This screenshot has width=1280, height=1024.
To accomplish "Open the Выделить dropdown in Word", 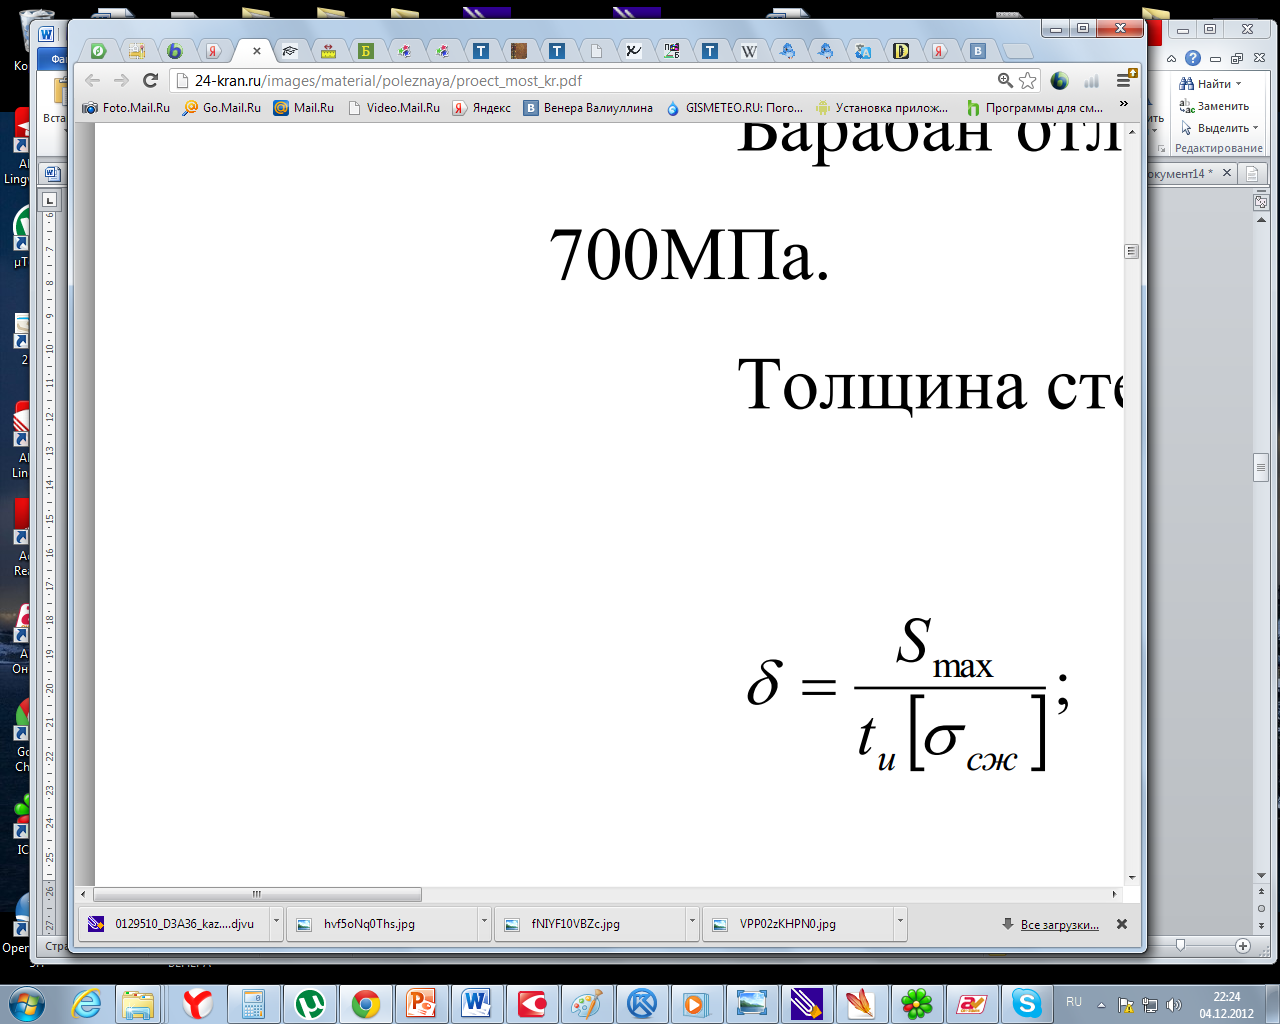I will [x=1220, y=128].
